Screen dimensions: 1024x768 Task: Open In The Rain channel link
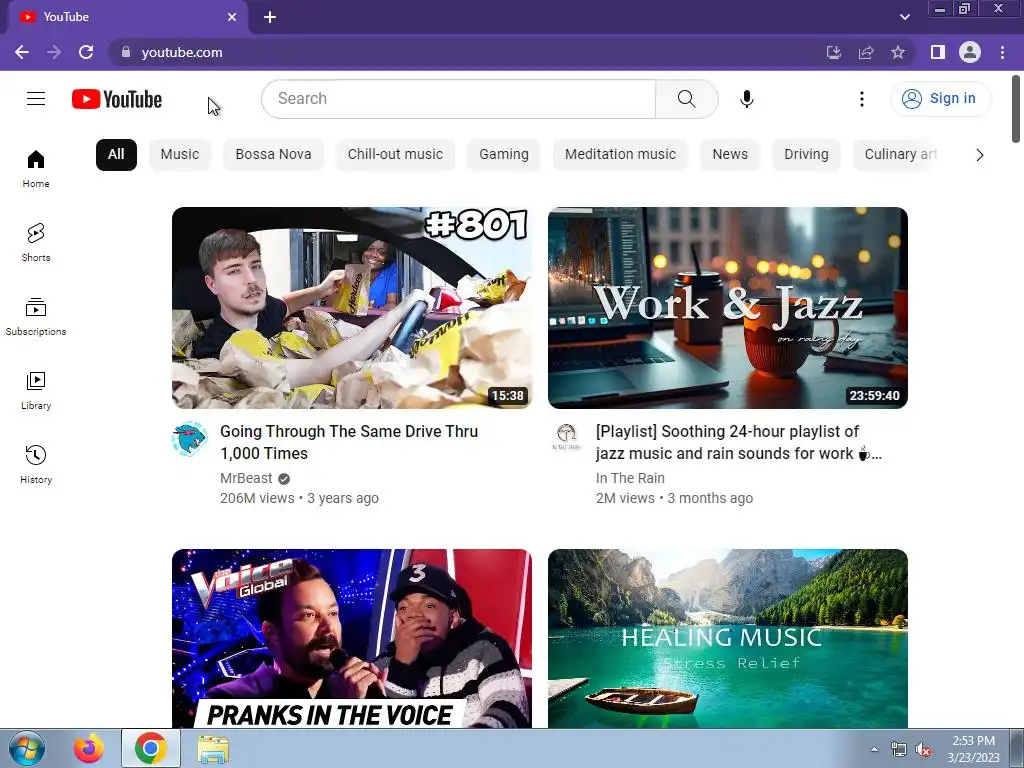point(630,478)
